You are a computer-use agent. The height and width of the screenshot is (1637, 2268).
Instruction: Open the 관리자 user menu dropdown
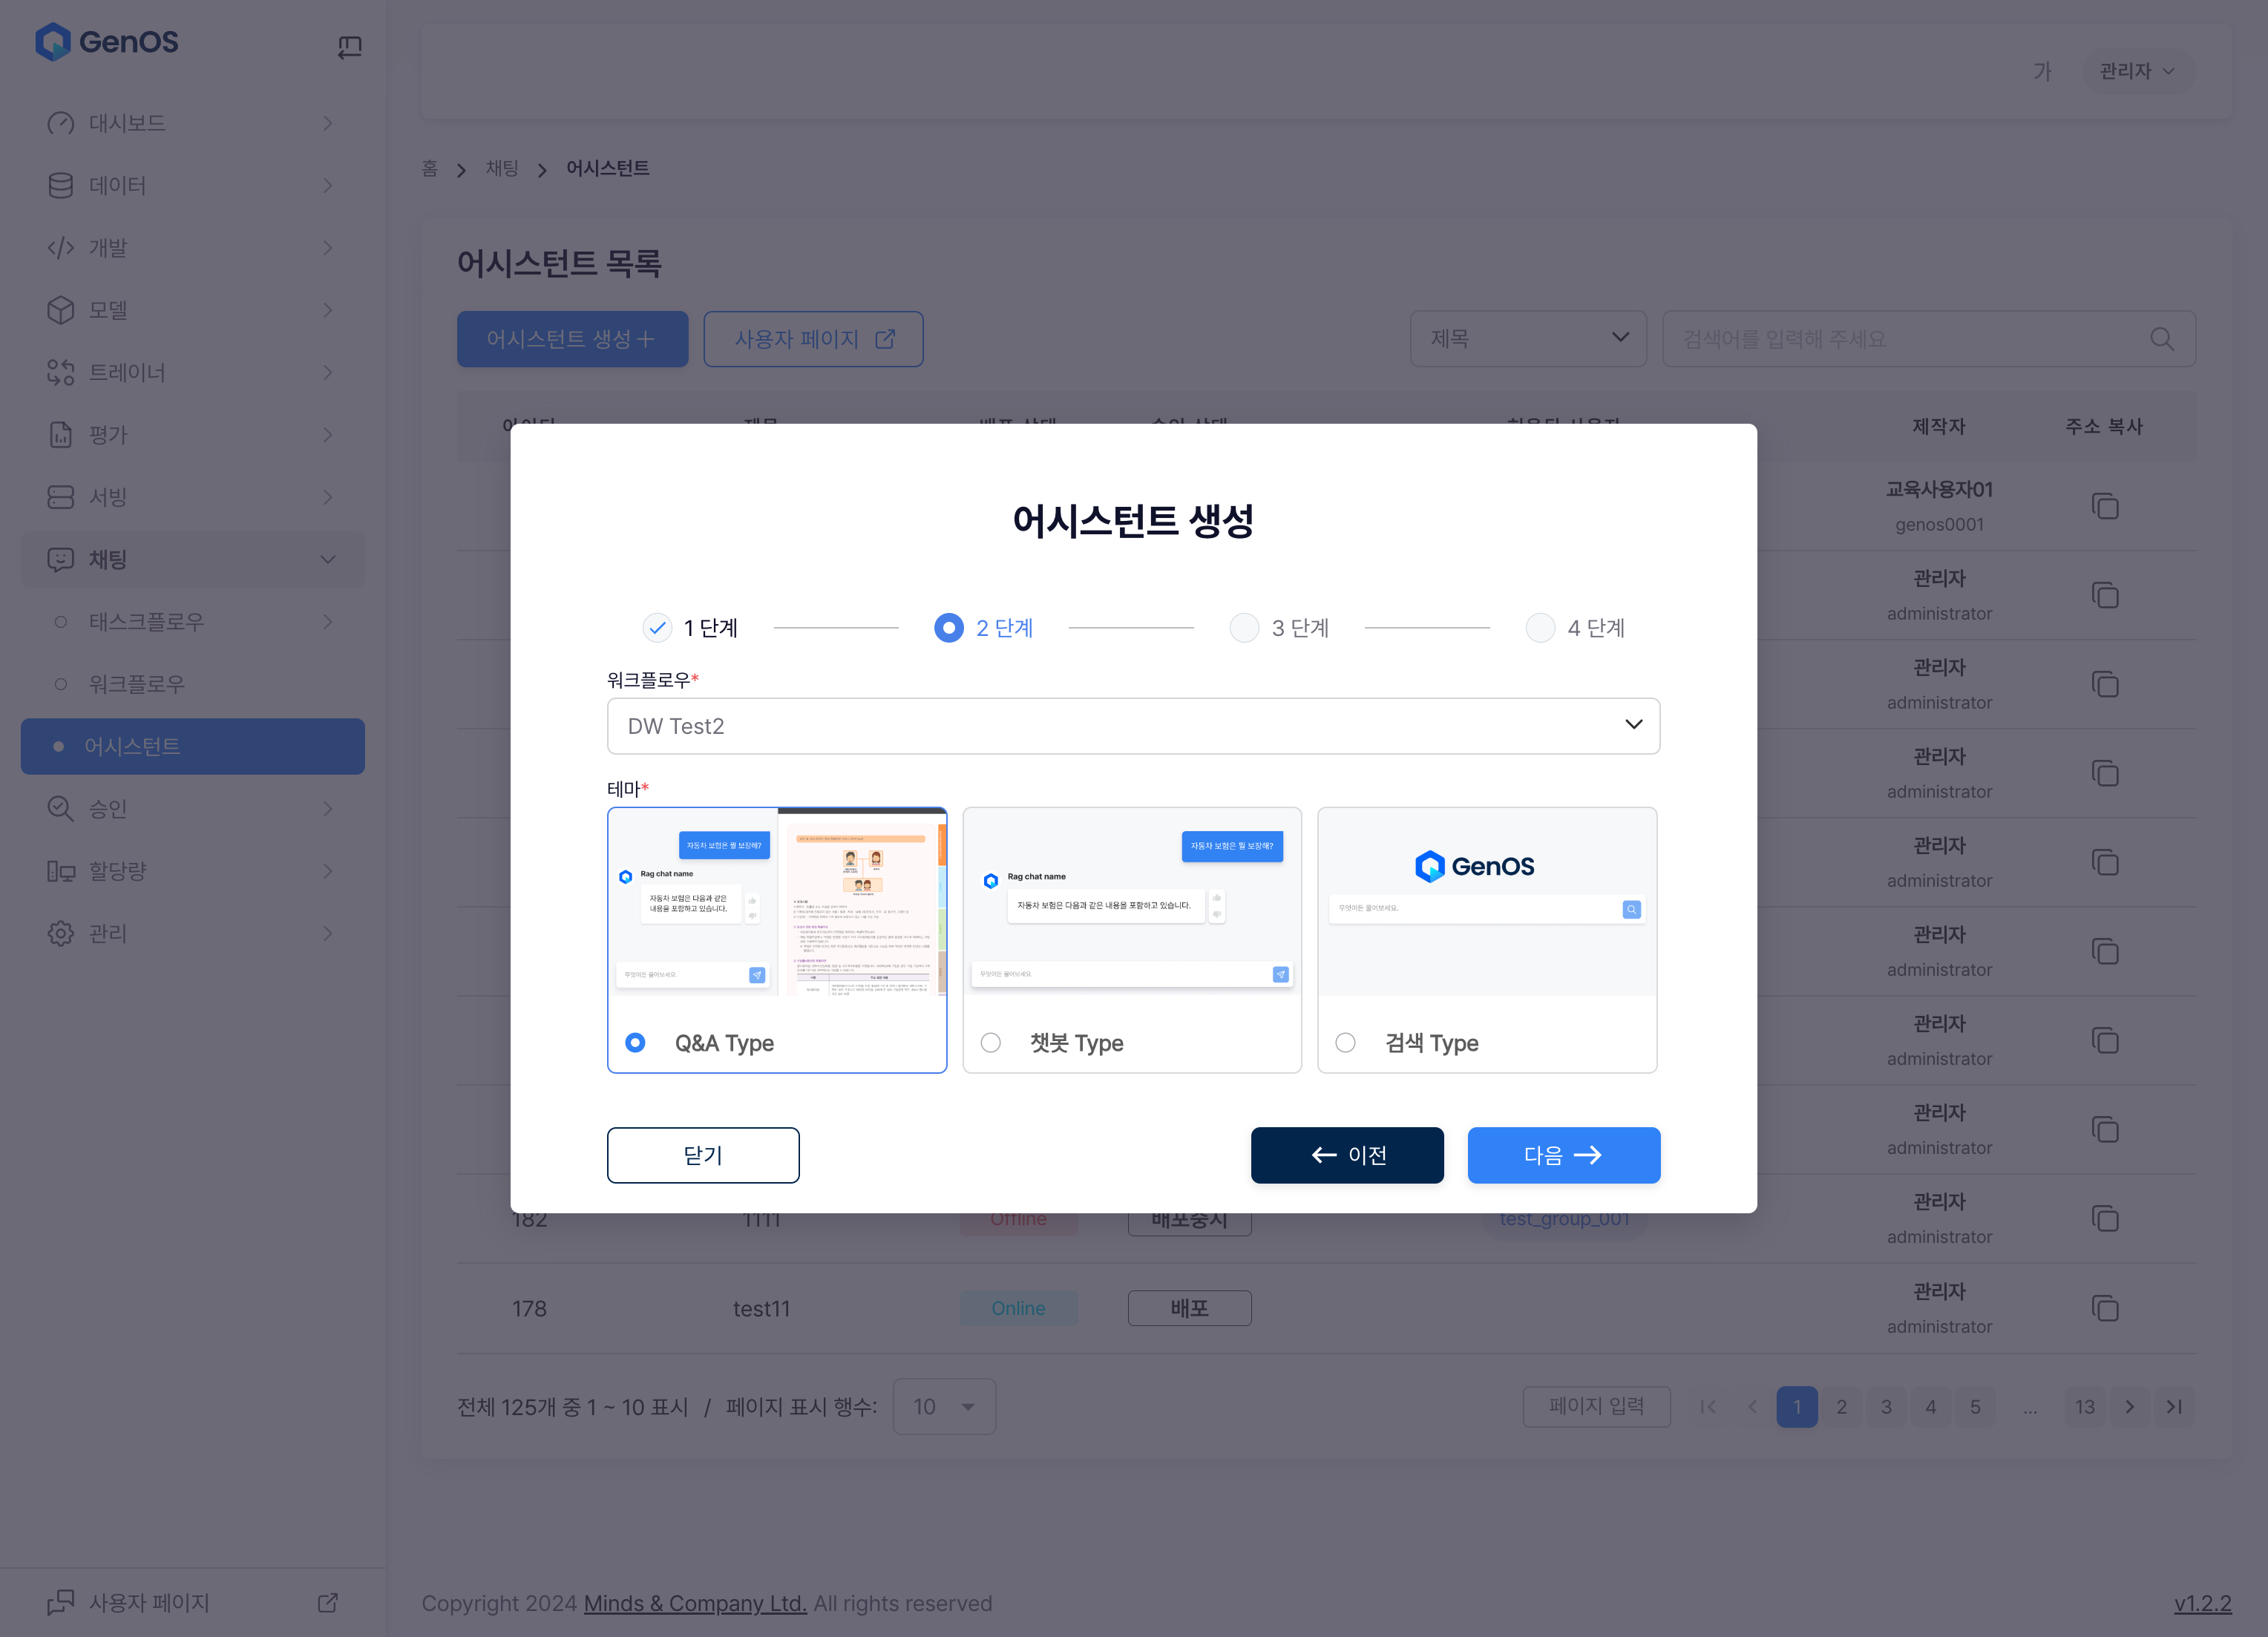(x=2136, y=71)
